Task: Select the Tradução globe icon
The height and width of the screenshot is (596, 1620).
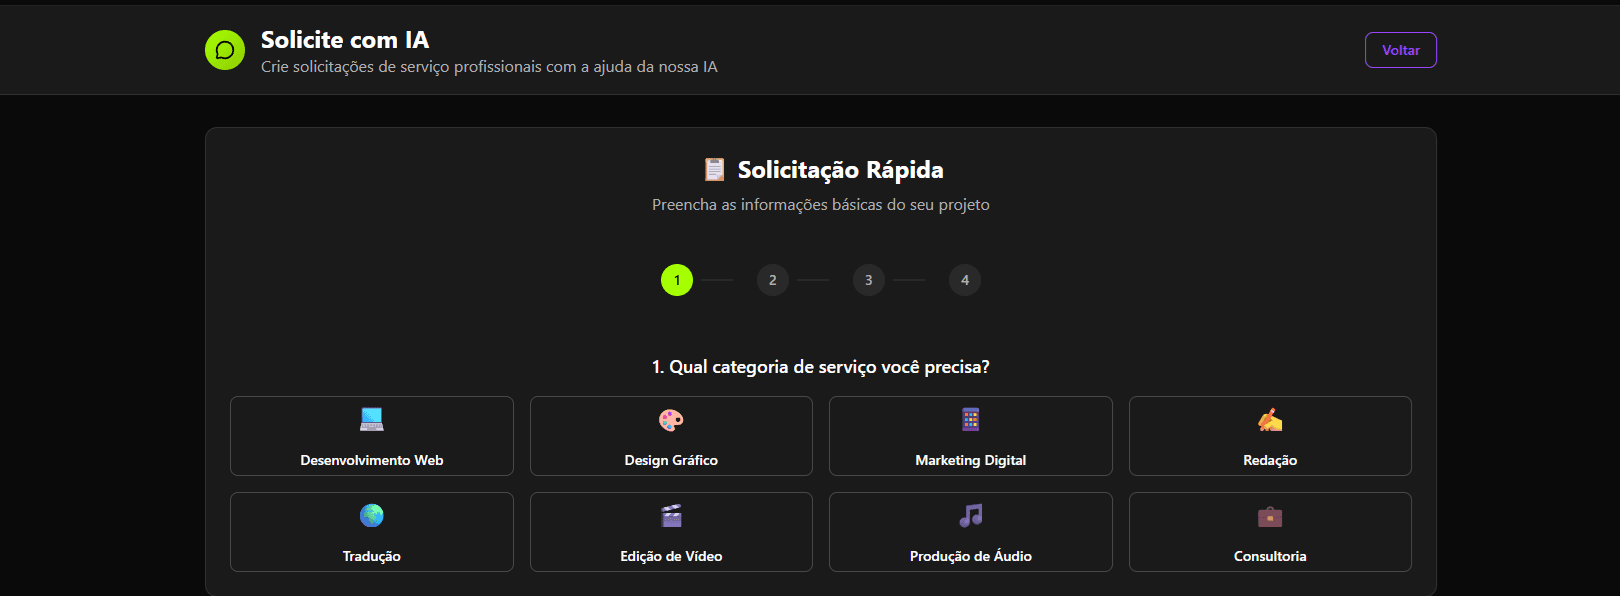Action: tap(371, 515)
